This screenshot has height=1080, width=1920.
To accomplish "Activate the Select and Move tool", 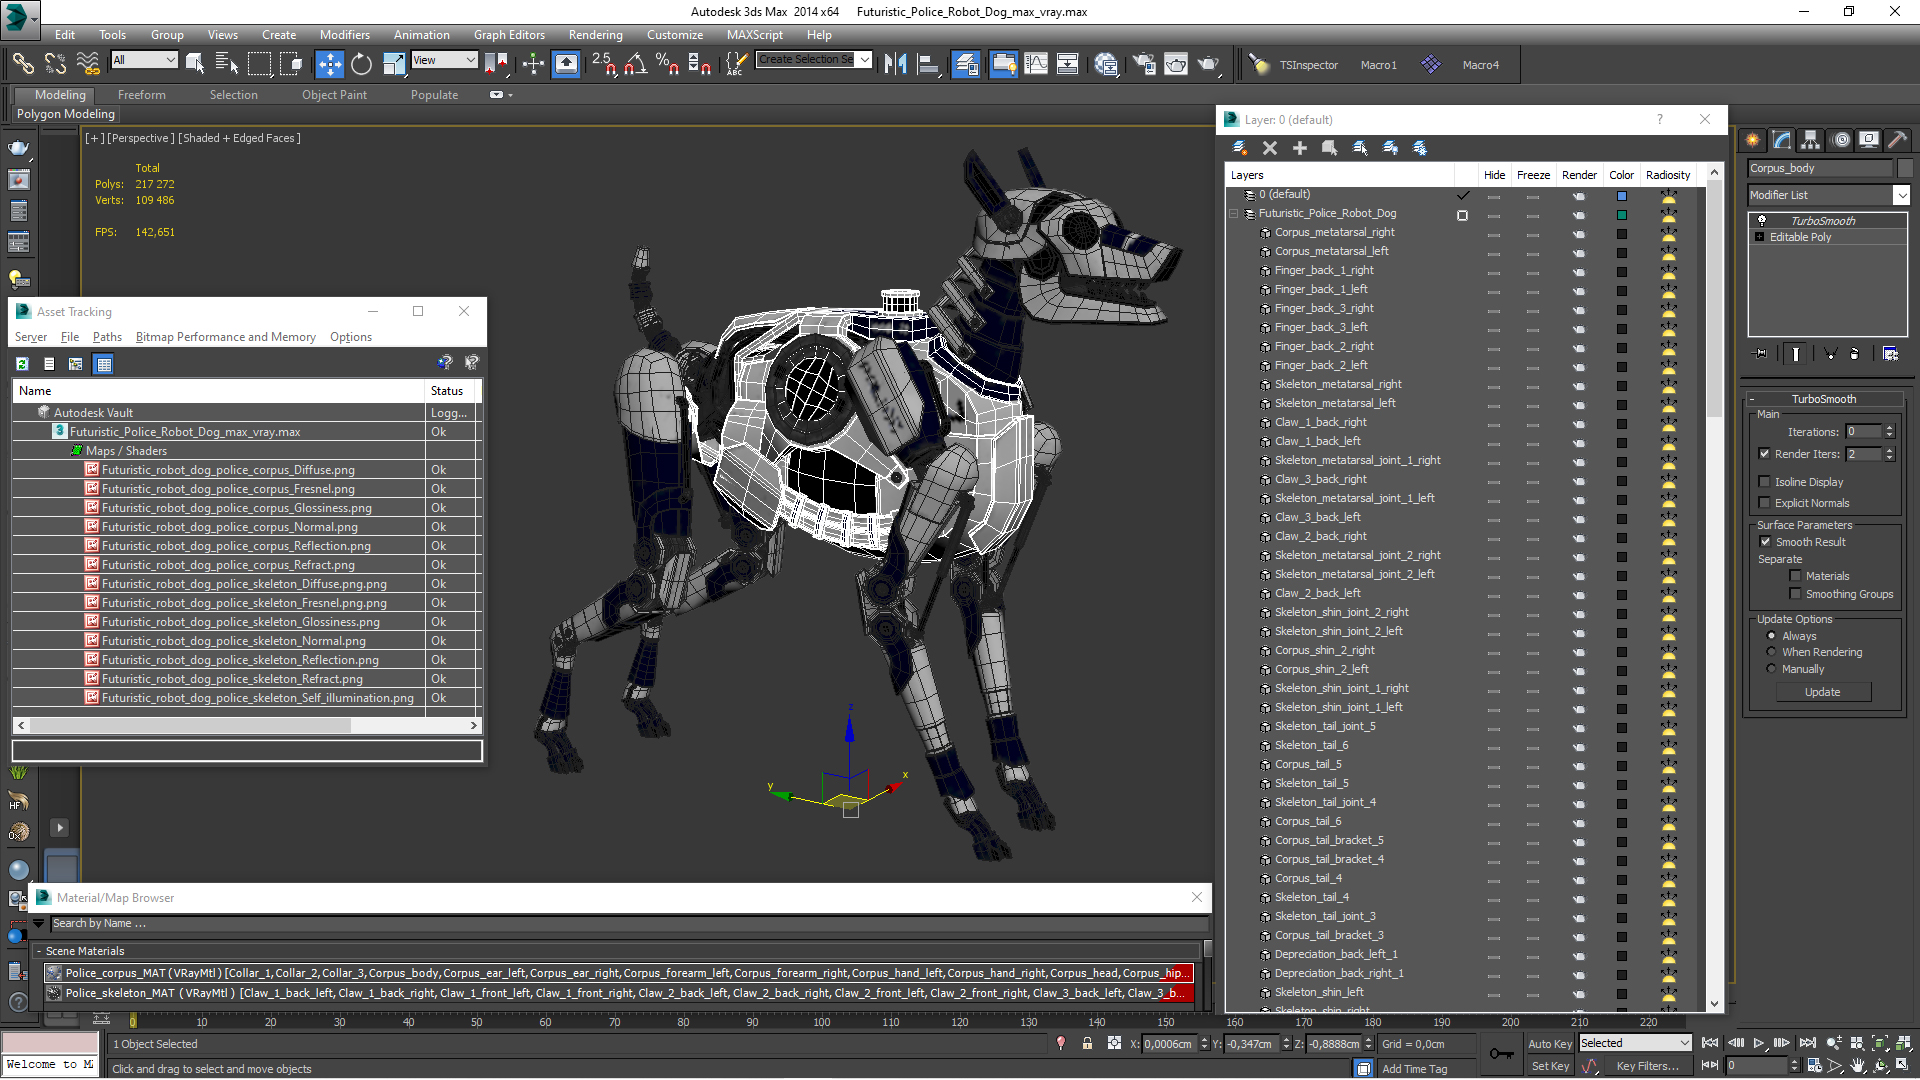I will (x=329, y=64).
